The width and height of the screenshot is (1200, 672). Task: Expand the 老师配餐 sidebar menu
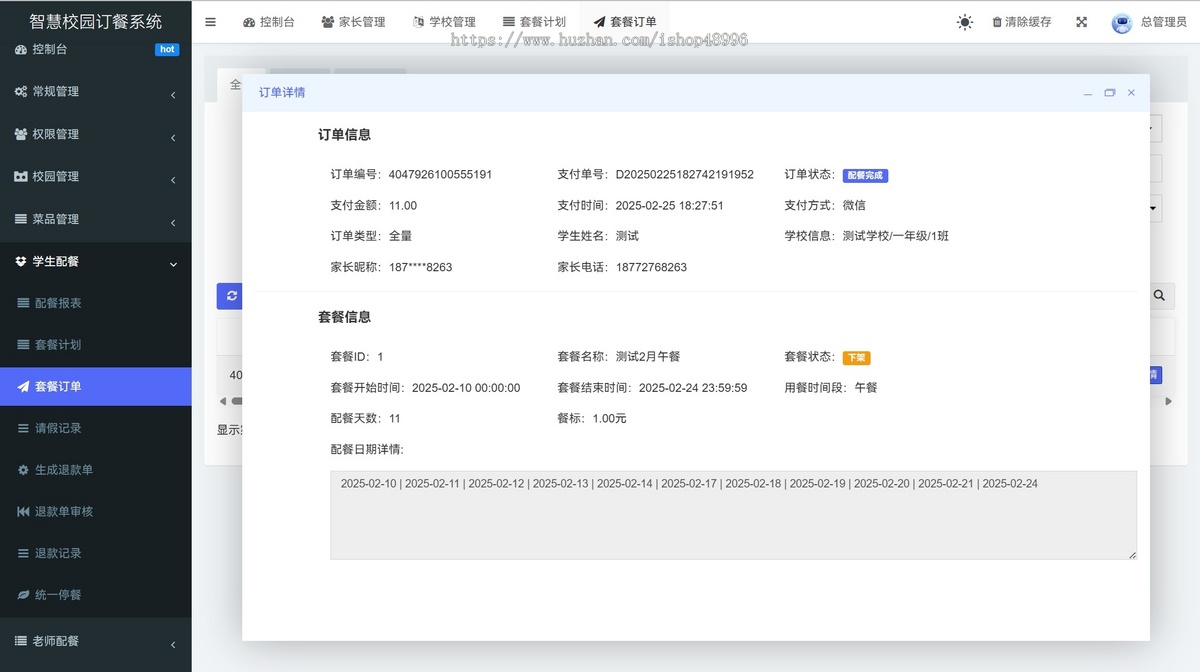pos(95,641)
